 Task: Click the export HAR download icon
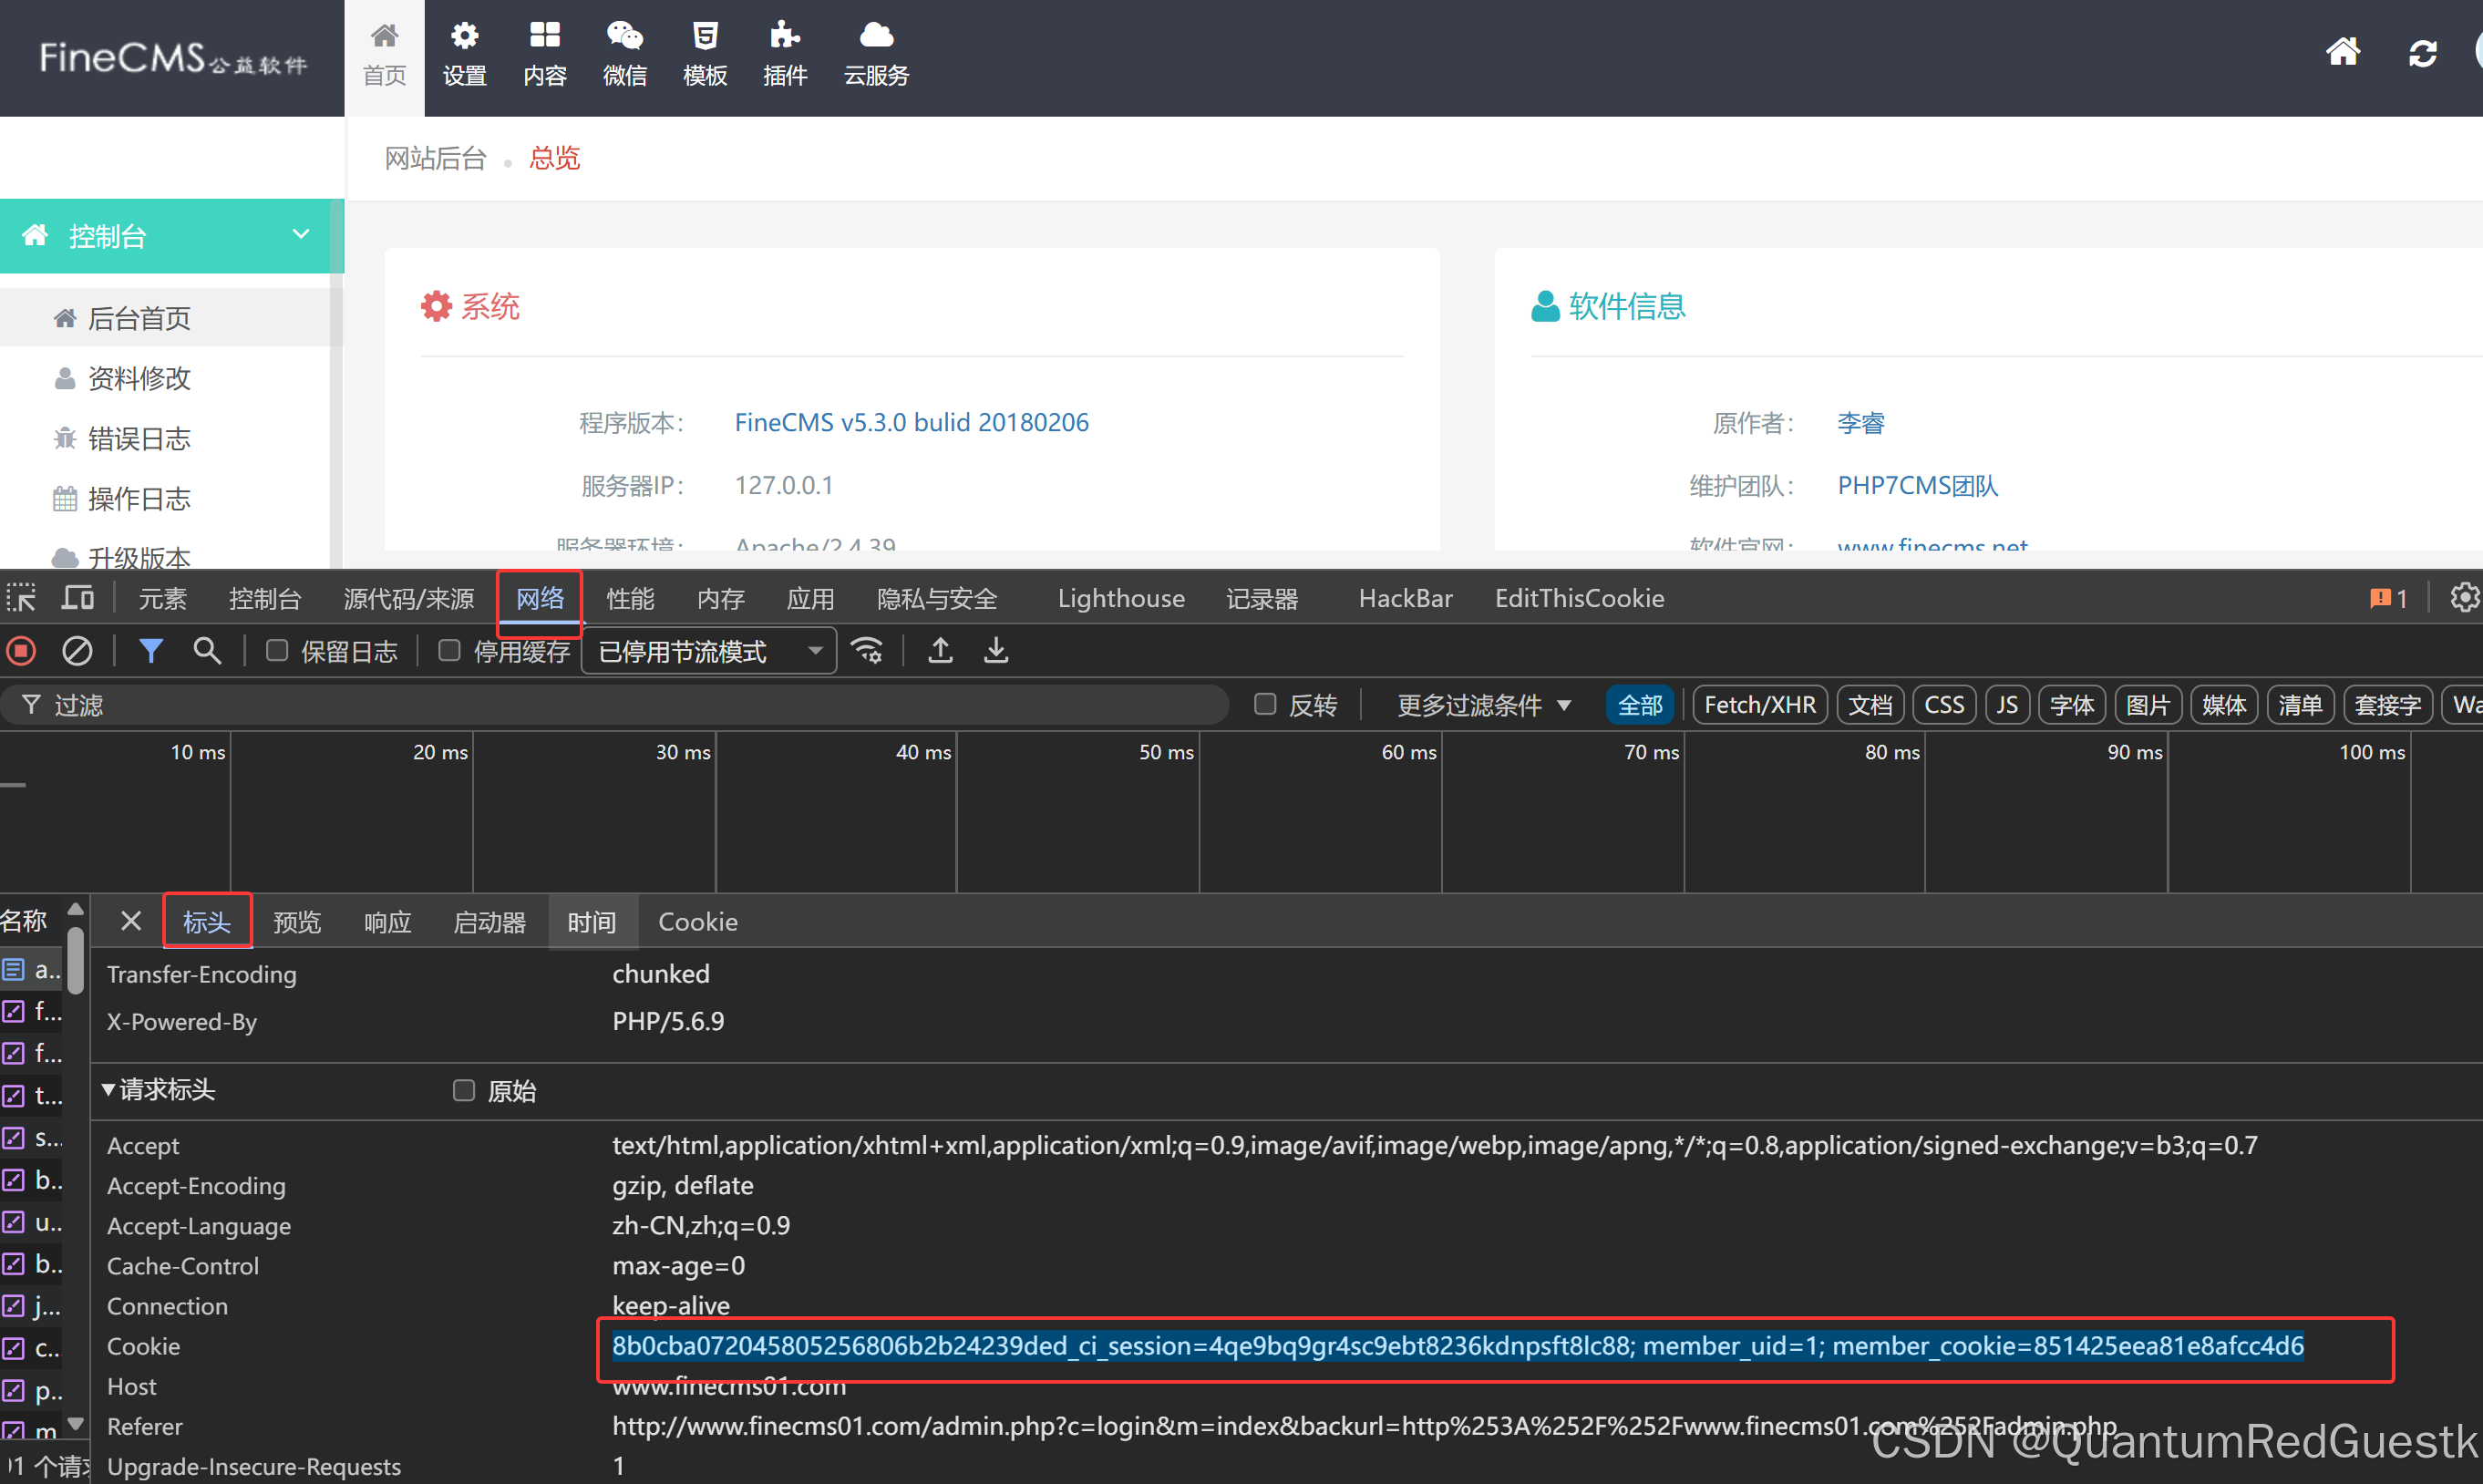pyautogui.click(x=996, y=652)
